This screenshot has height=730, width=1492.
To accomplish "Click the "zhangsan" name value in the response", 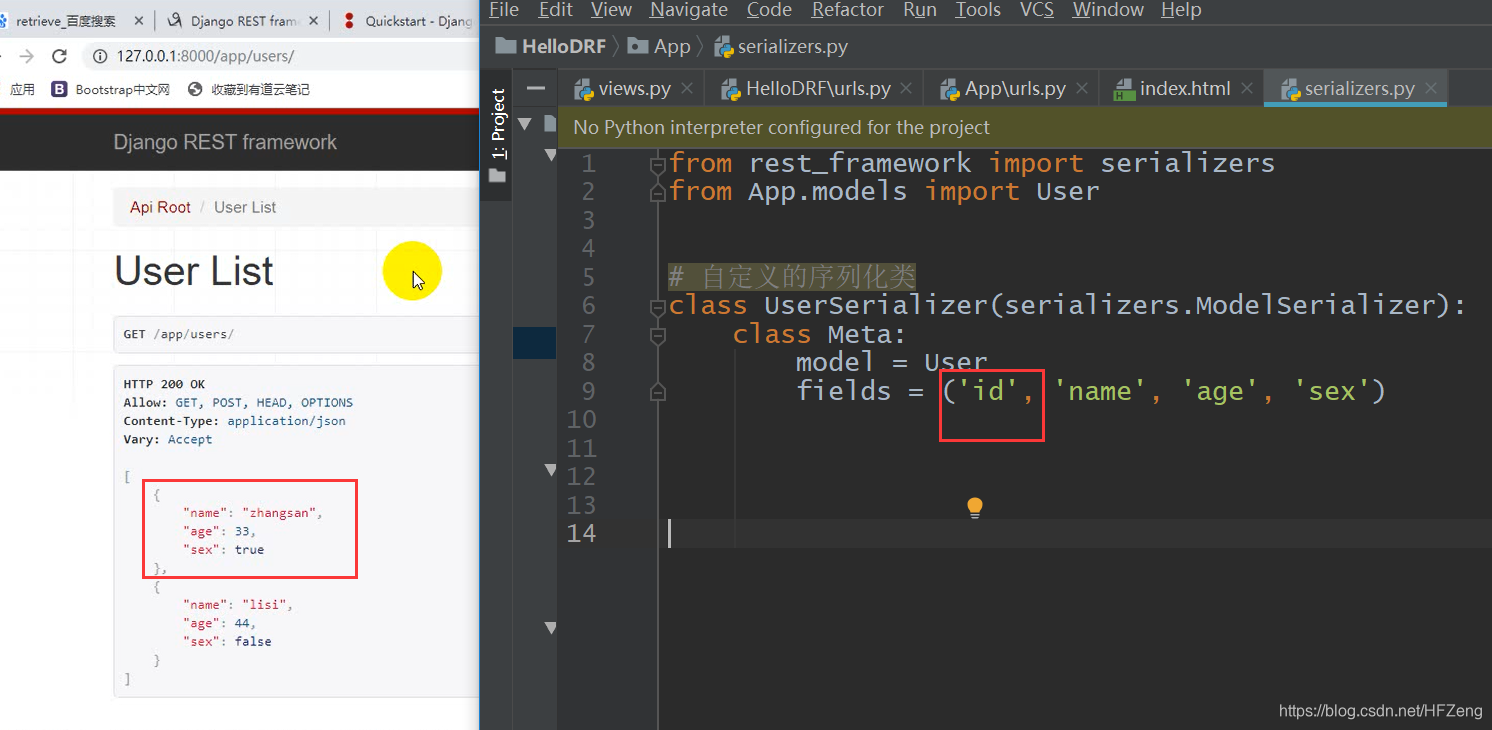I will click(279, 512).
